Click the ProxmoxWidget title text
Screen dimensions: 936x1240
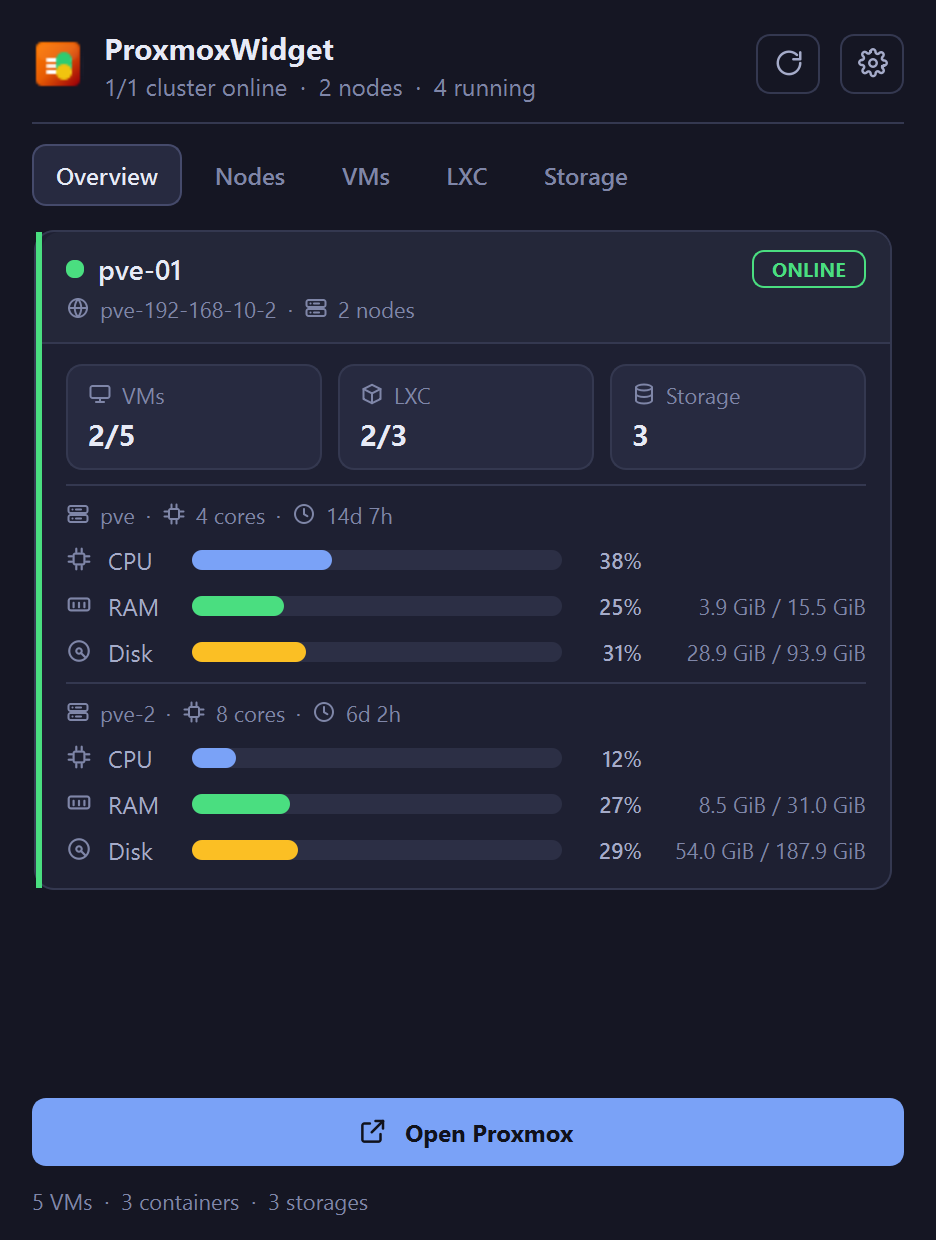click(219, 50)
